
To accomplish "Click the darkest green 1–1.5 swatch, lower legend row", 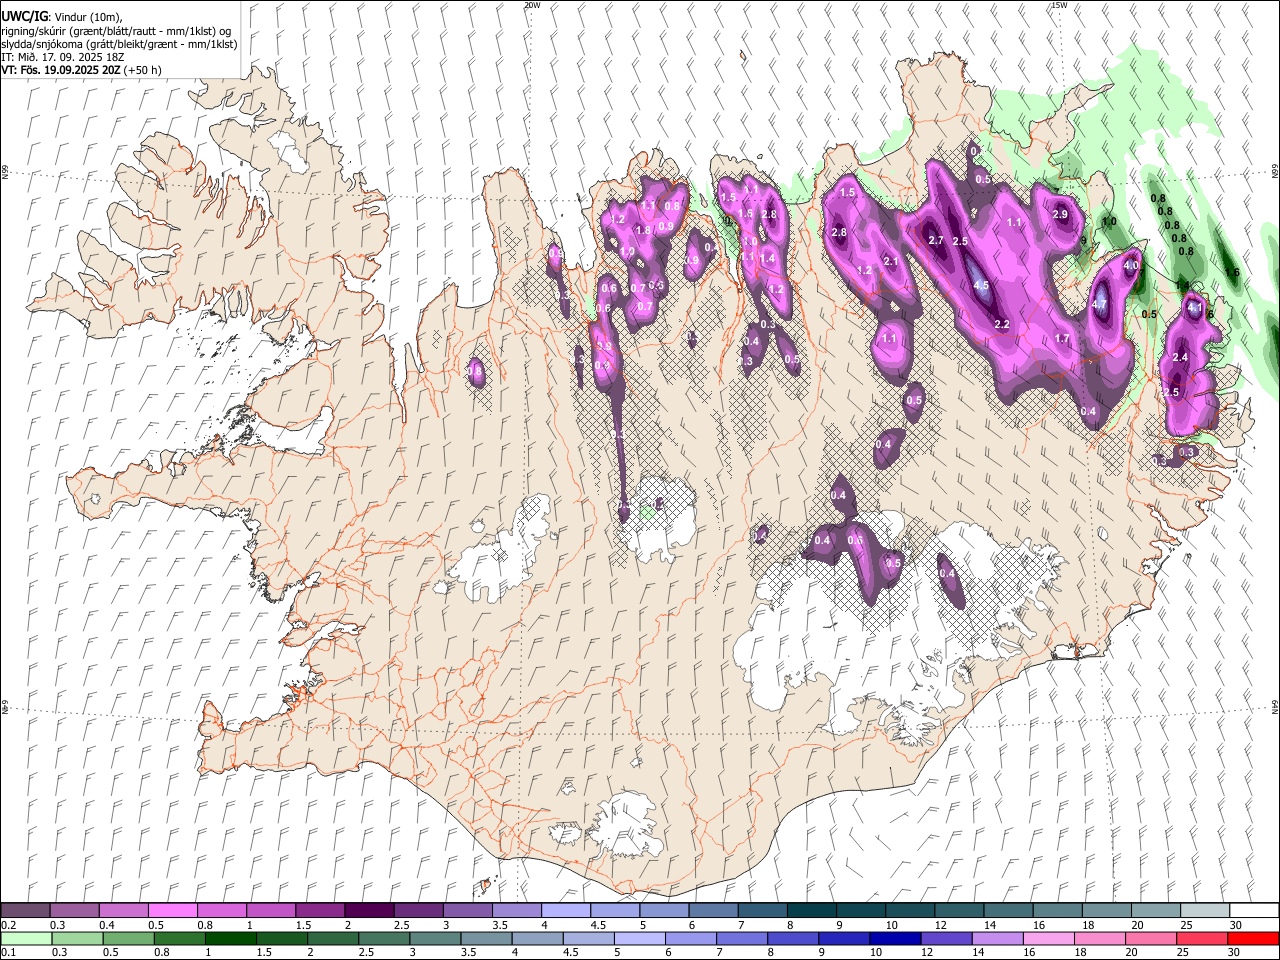I will click(230, 938).
